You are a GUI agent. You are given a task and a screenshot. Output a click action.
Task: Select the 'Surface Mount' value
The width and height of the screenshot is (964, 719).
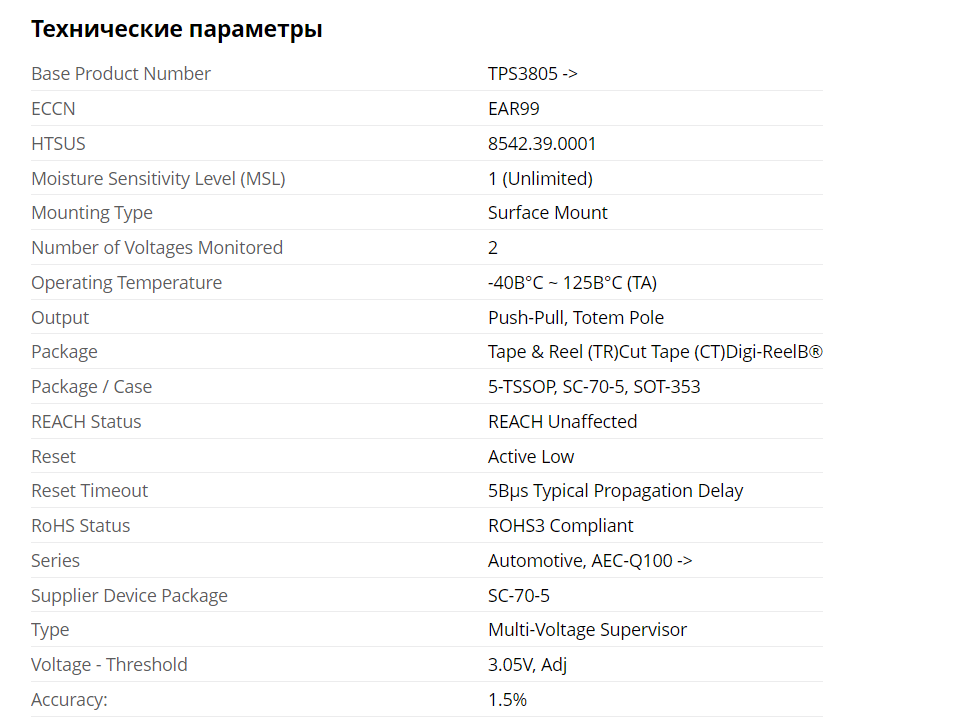tap(548, 213)
